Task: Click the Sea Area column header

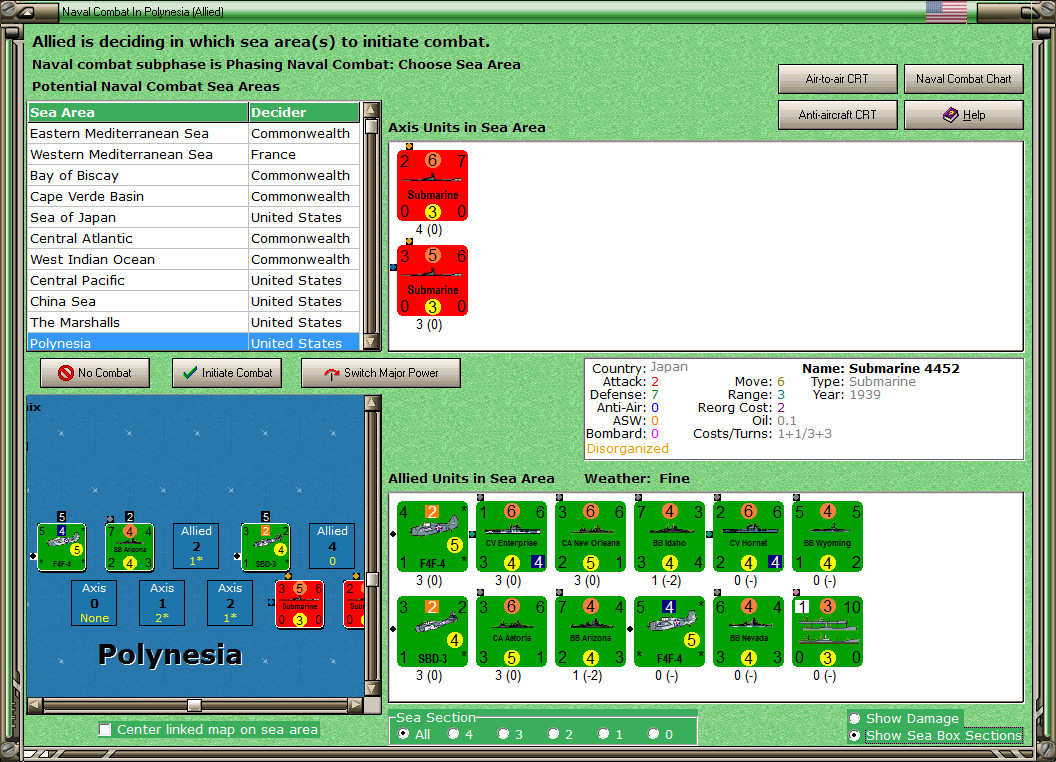Action: point(138,113)
